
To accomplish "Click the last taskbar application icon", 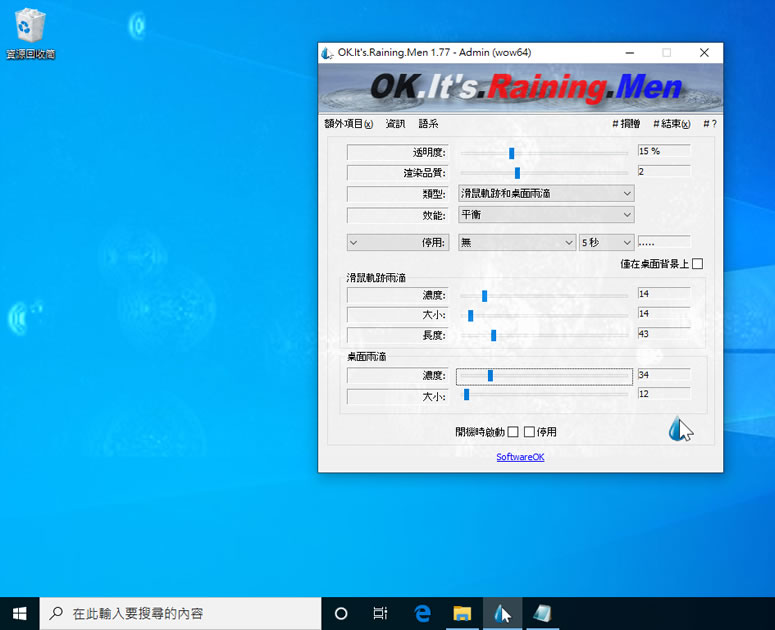I will (x=542, y=614).
